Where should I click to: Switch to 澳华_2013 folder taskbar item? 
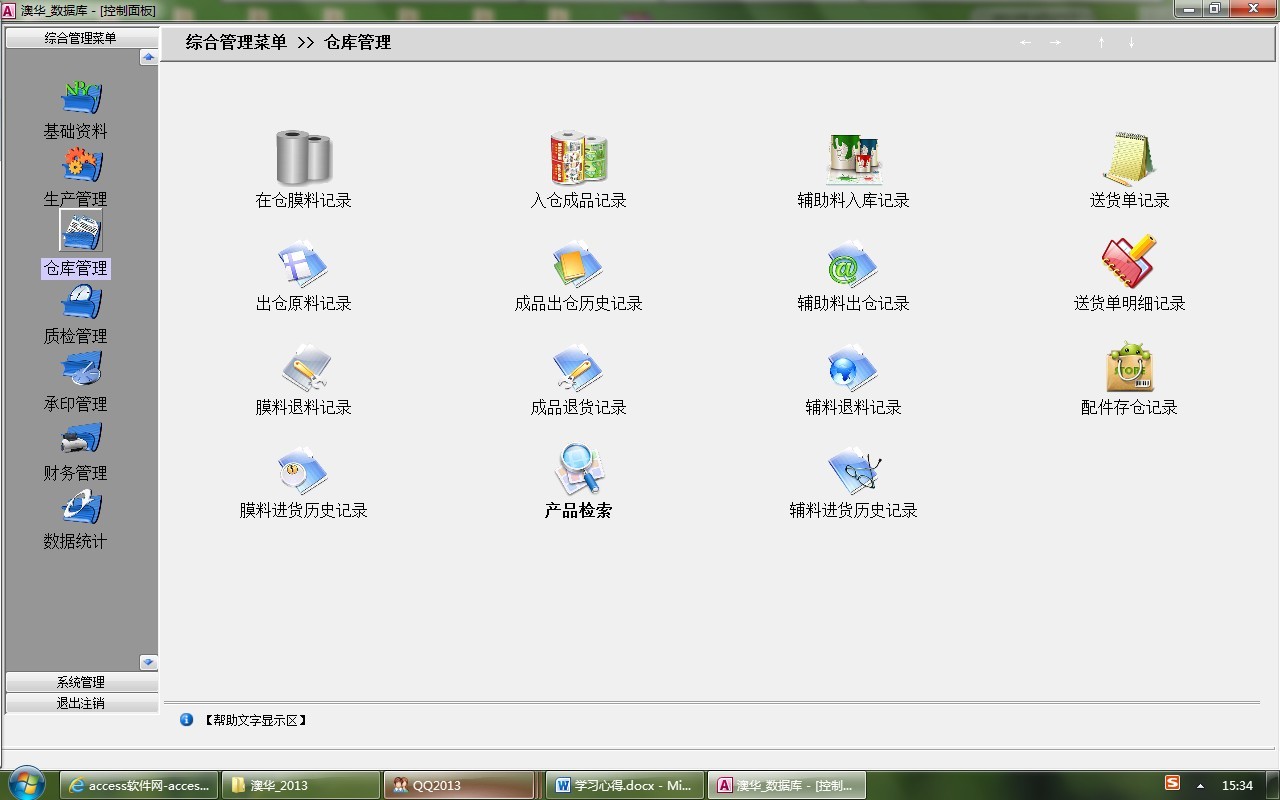point(301,785)
